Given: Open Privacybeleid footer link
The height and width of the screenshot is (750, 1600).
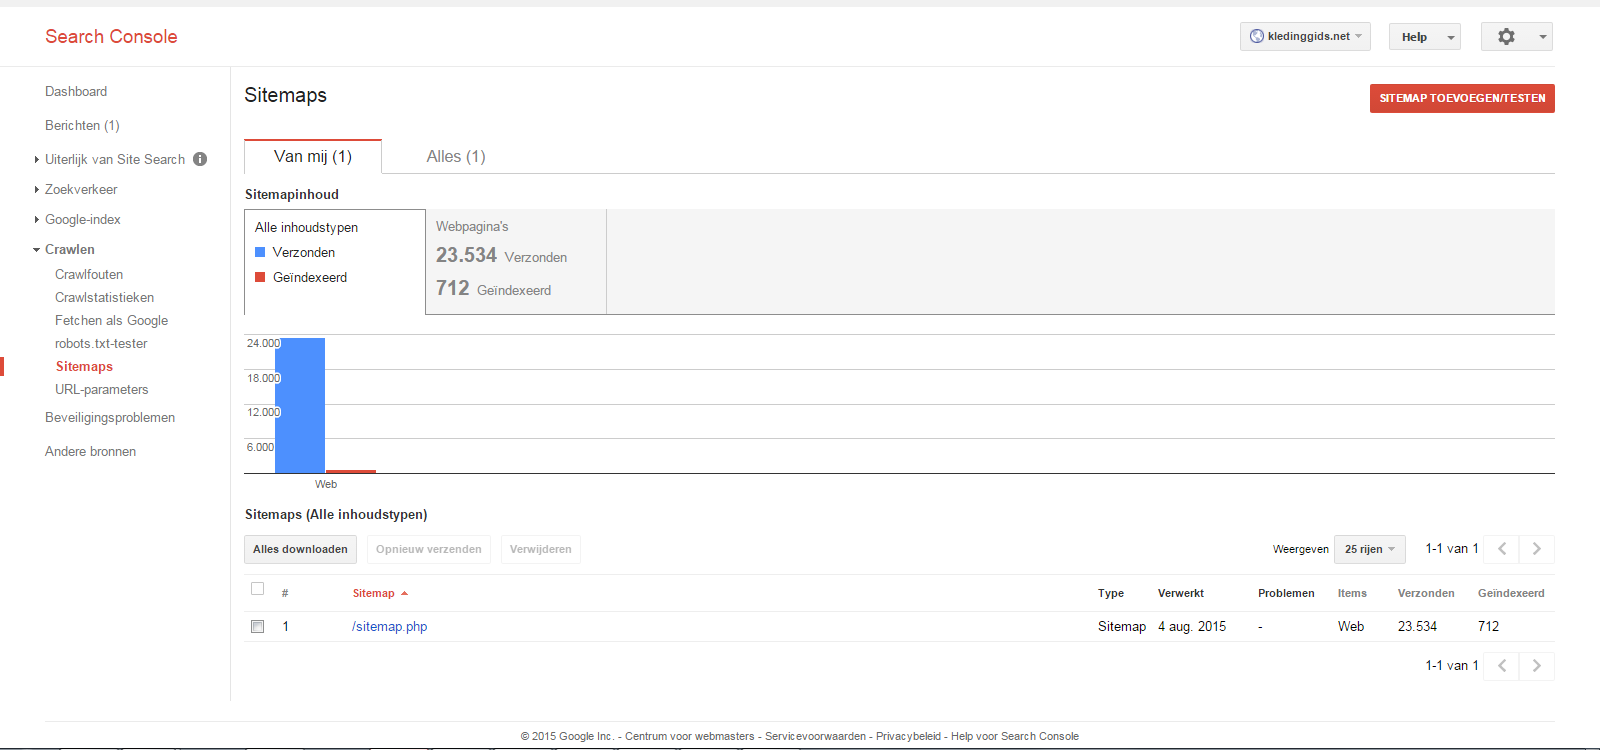Looking at the screenshot, I should click(x=908, y=736).
